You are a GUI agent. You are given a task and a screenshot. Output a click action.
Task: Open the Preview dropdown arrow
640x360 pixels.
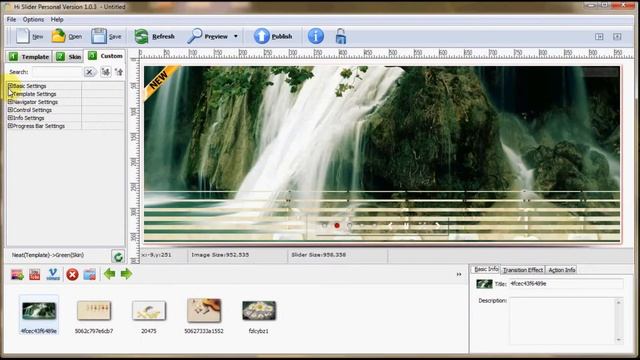(236, 36)
